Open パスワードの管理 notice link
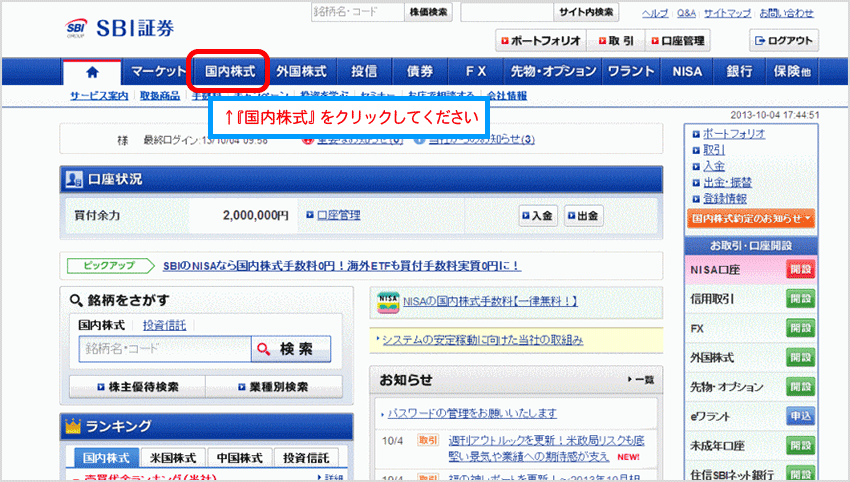The height and width of the screenshot is (482, 850). [472, 413]
